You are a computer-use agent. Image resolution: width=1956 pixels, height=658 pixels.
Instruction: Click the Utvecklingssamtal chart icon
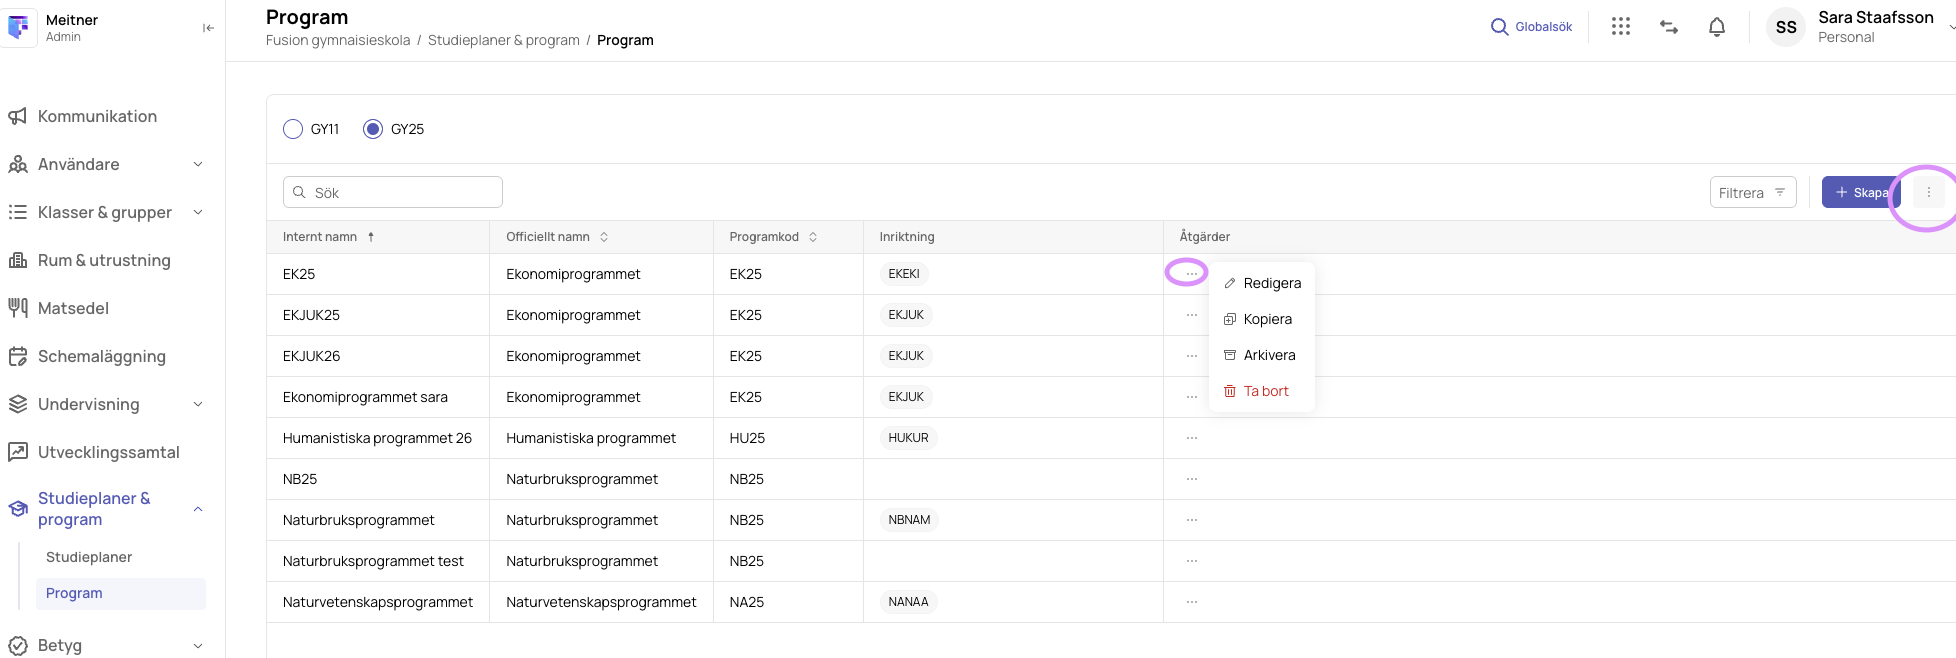click(x=18, y=452)
